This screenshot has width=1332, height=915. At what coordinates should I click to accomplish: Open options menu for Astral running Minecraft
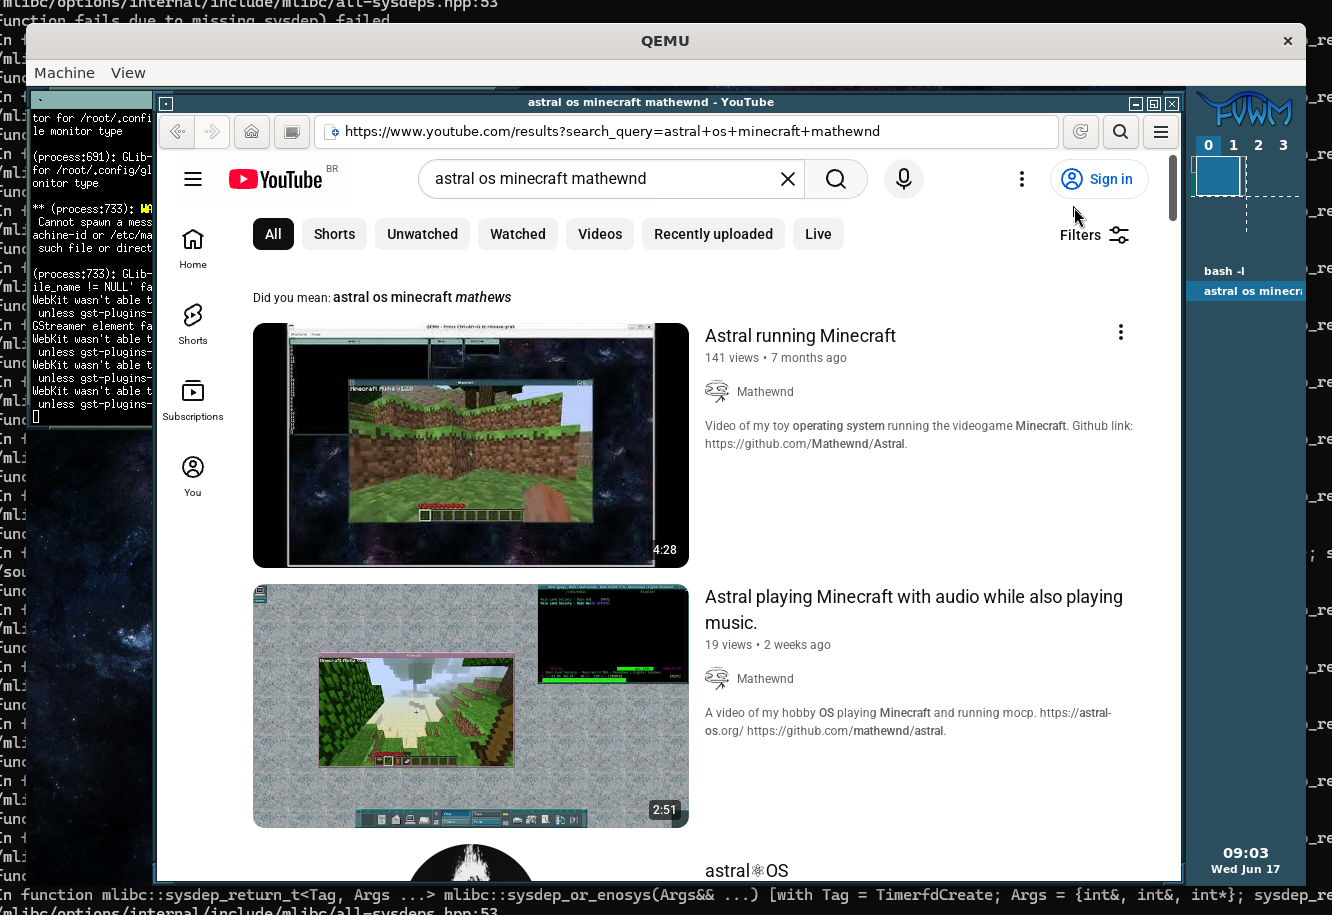tap(1121, 332)
